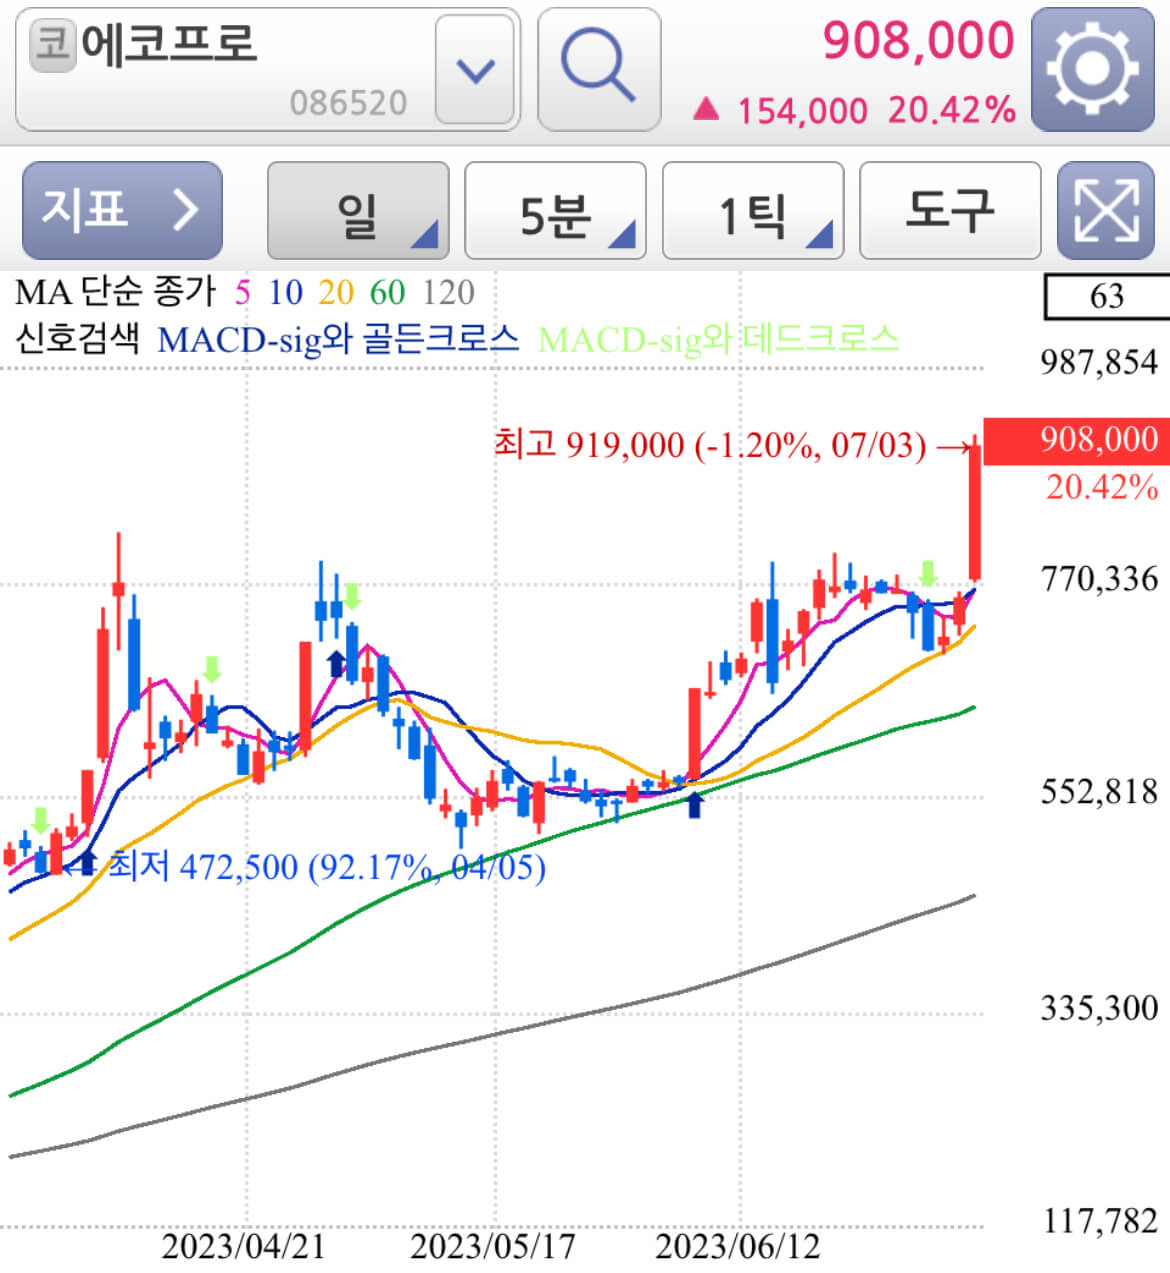Click the MA 60 period label
The height and width of the screenshot is (1273, 1170).
click(x=387, y=292)
